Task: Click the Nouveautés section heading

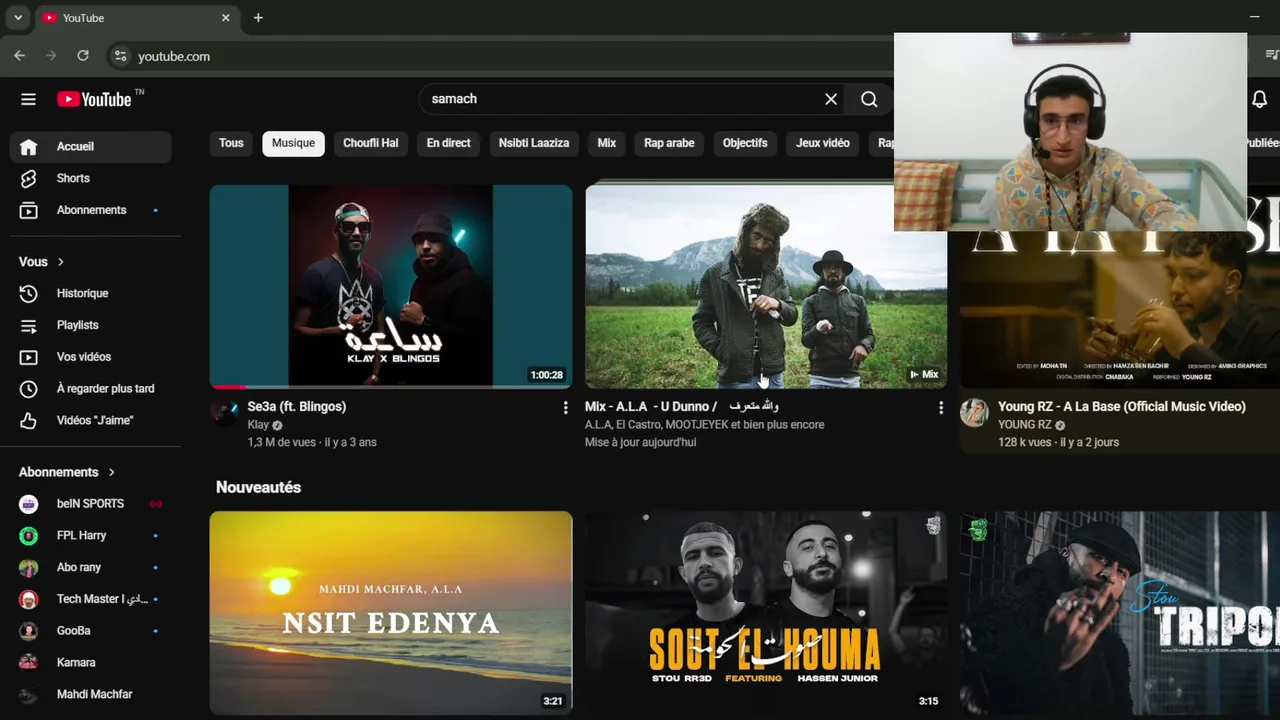Action: pos(258,488)
